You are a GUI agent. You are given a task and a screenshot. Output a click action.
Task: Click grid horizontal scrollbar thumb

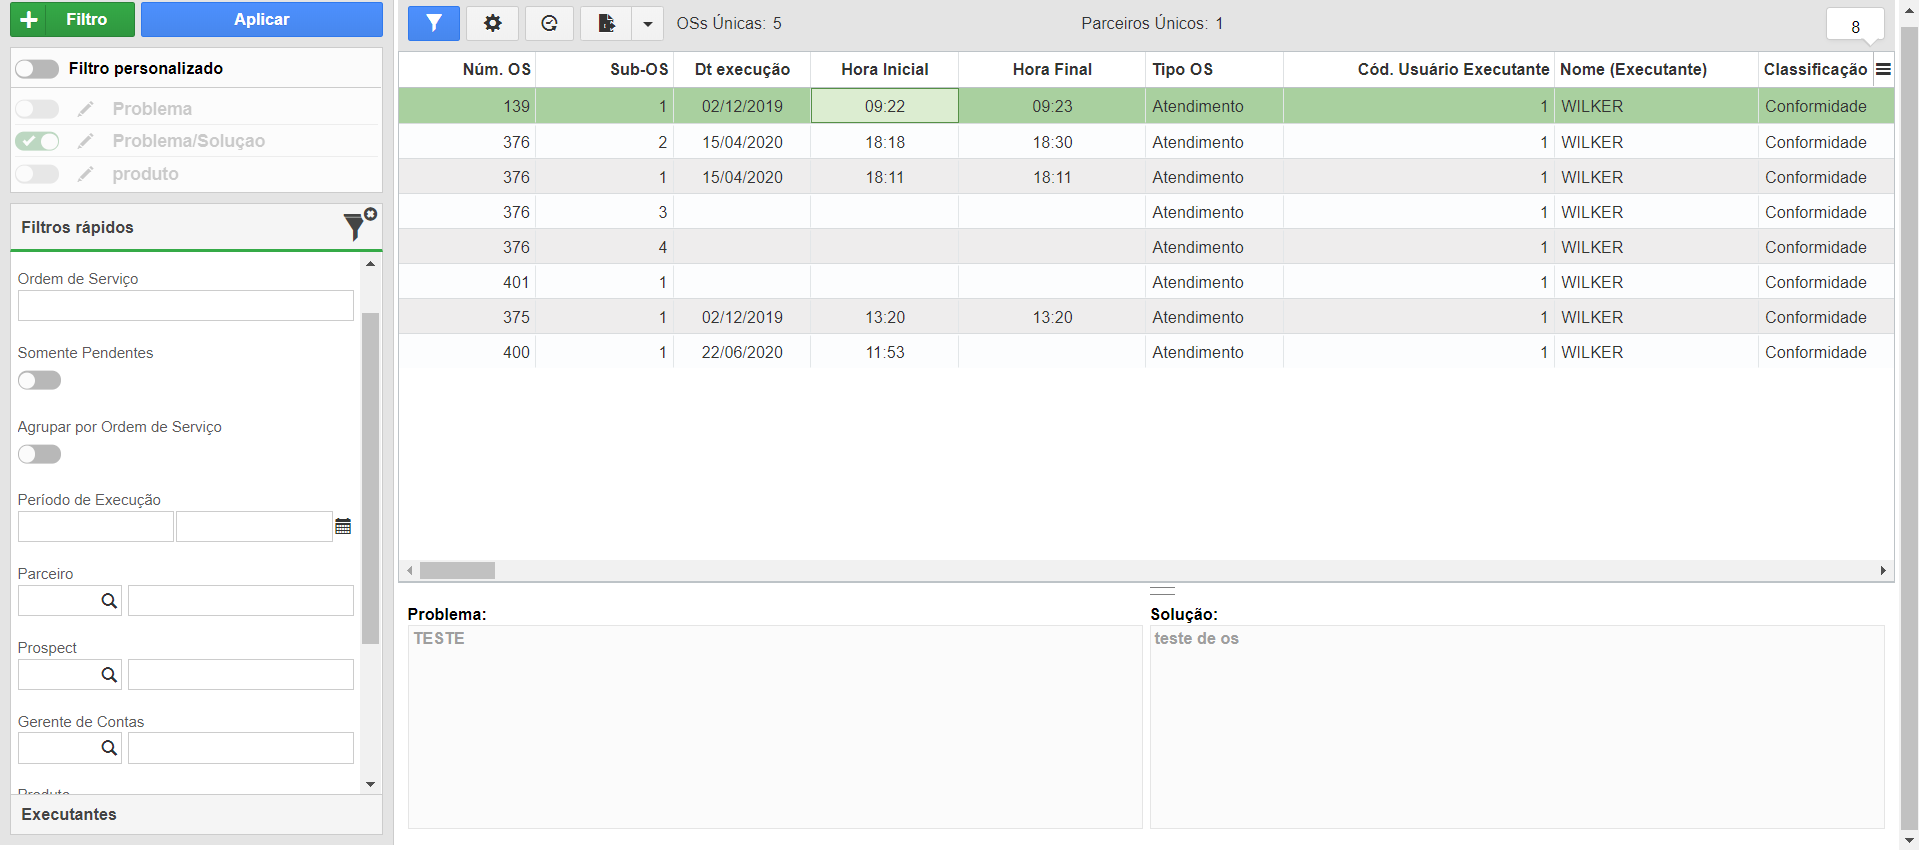(457, 570)
